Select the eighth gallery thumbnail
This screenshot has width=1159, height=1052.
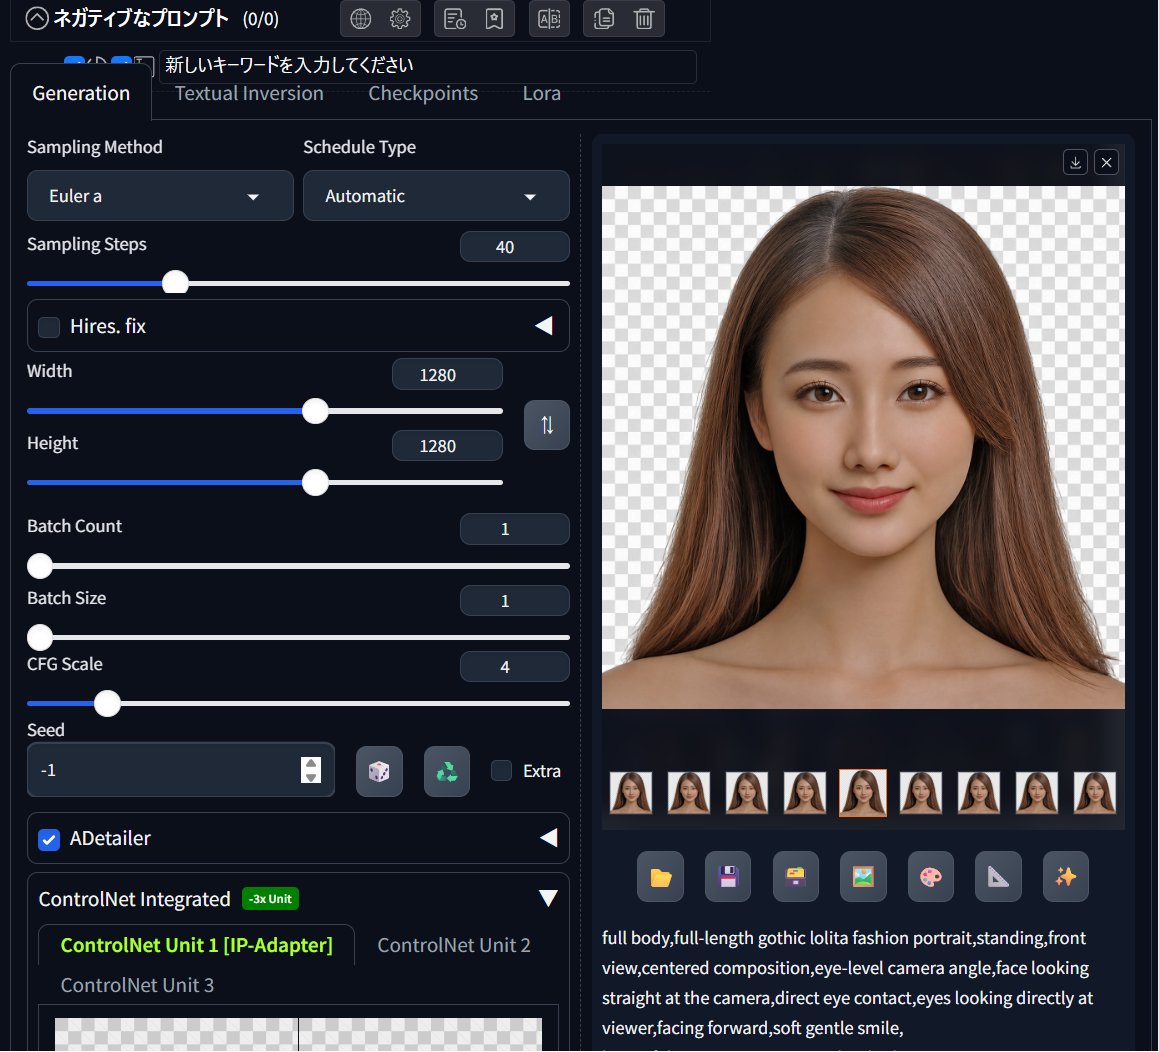[1037, 793]
